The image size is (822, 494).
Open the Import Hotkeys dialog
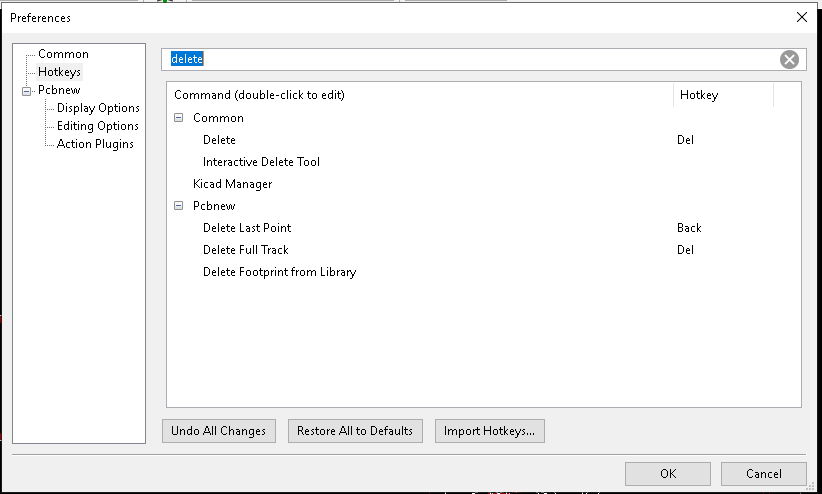pos(490,431)
